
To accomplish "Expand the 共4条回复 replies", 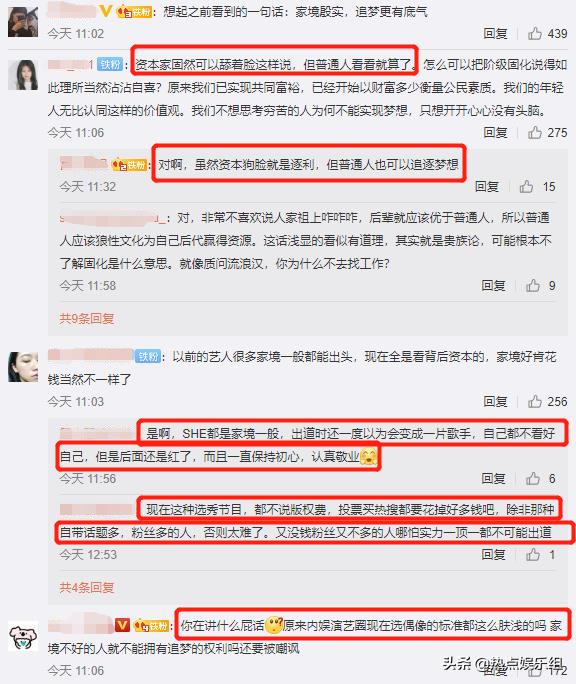I will pos(86,588).
